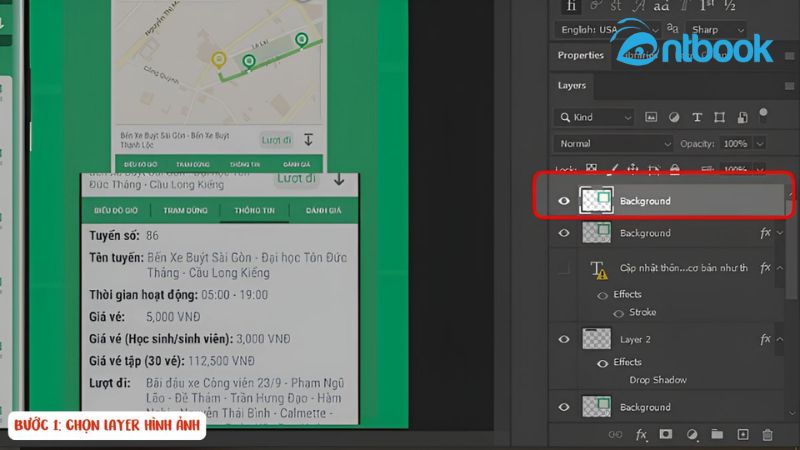Open the Kind filter type dropdown

tap(594, 117)
